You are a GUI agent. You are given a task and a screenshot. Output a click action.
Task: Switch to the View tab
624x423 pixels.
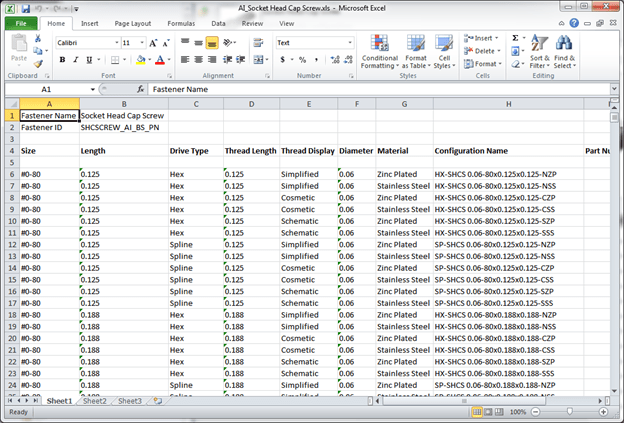click(287, 23)
